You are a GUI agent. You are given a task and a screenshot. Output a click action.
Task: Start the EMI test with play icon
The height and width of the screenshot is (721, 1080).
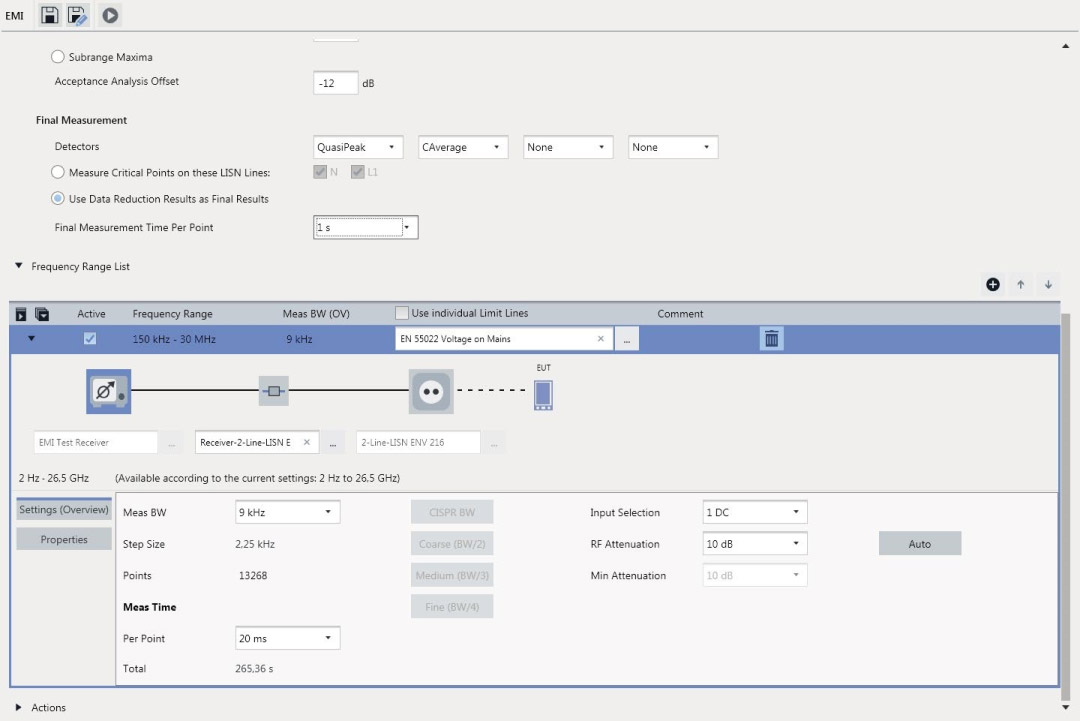(110, 15)
